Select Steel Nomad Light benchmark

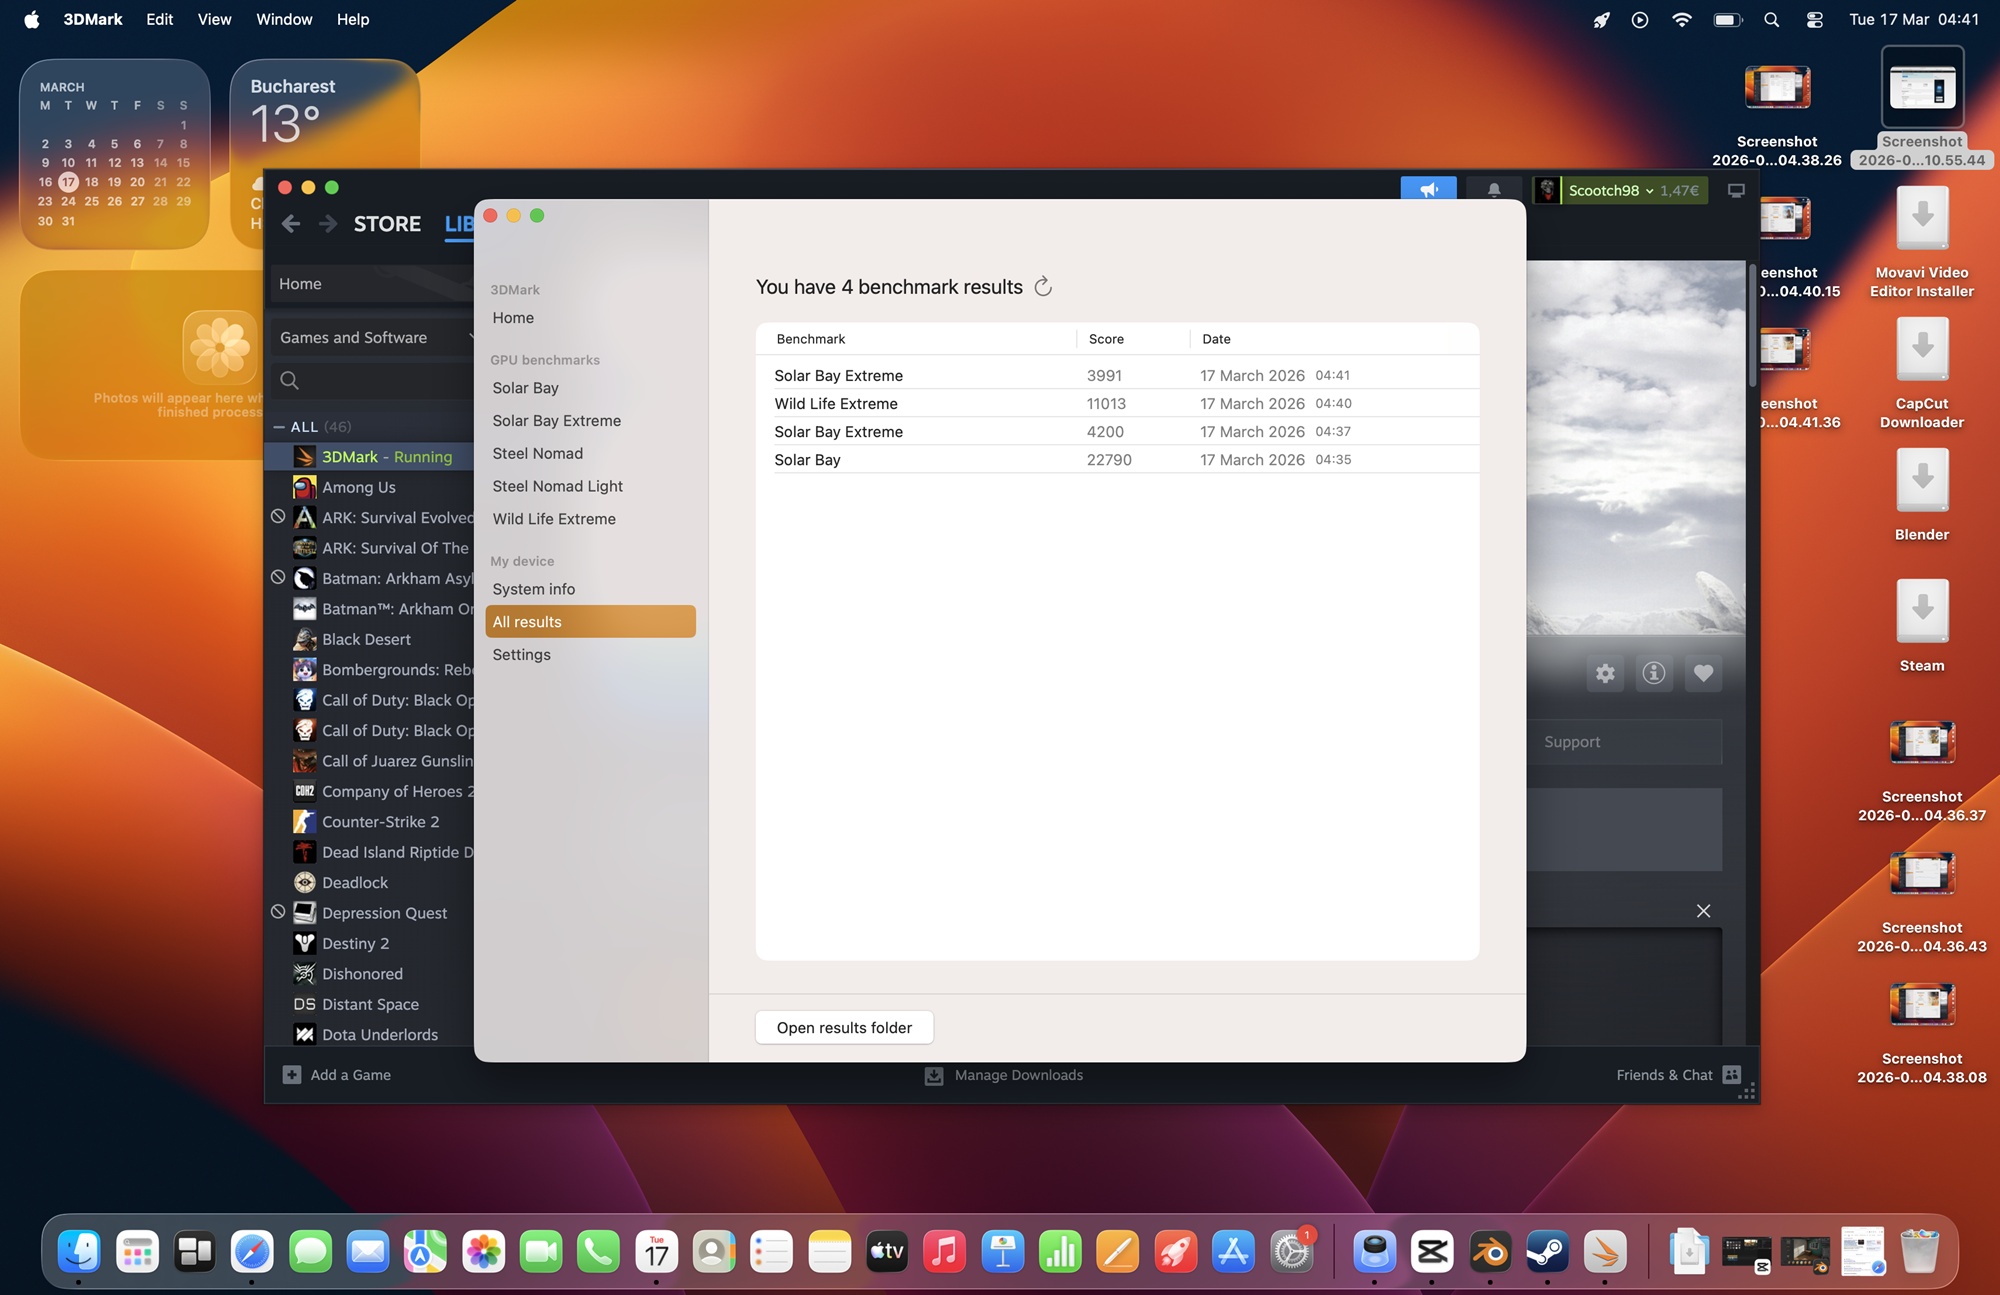pos(557,486)
